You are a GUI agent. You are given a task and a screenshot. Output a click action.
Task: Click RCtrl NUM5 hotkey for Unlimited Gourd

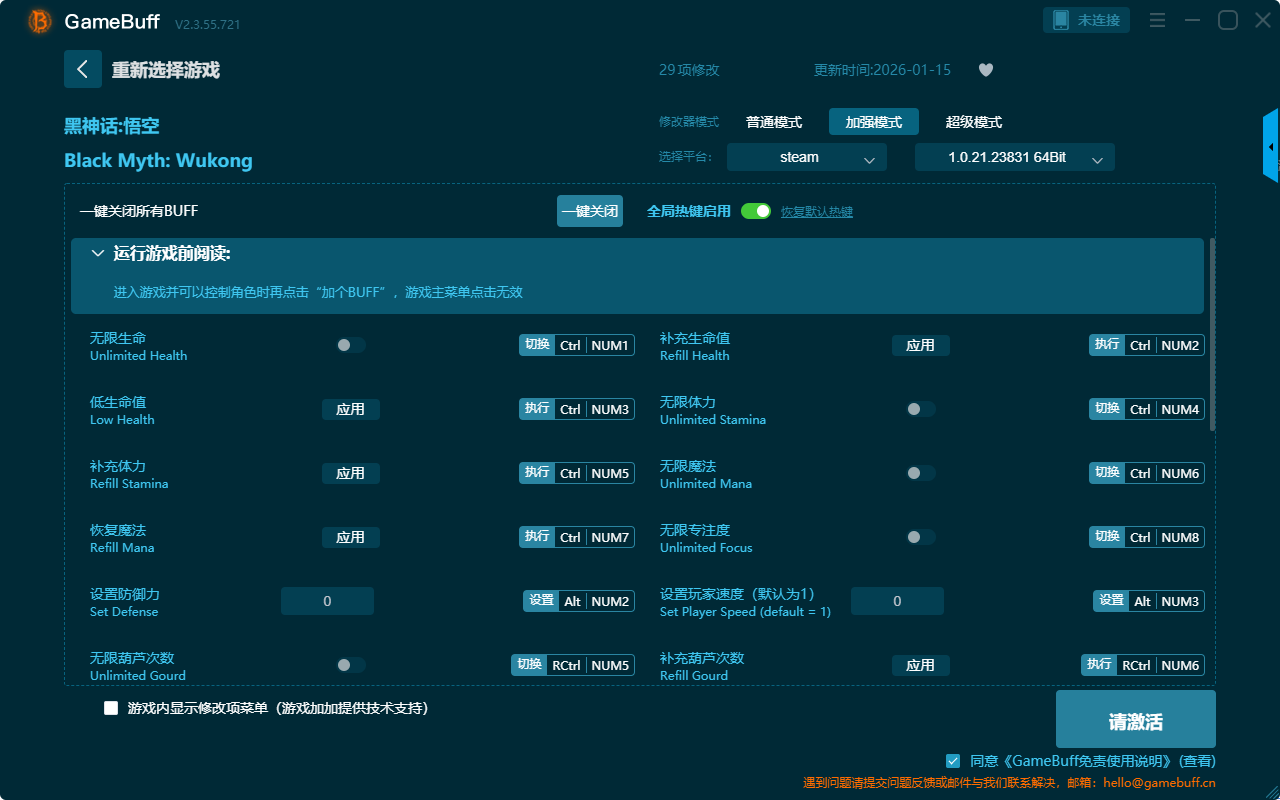[573, 665]
